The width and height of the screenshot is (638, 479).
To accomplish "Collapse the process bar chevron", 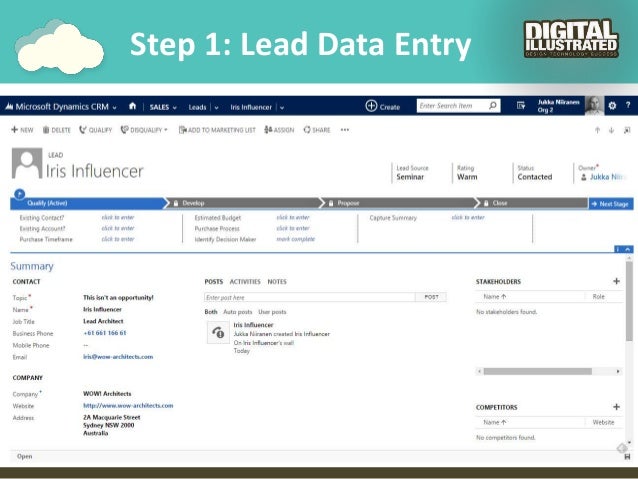I will click(x=628, y=249).
